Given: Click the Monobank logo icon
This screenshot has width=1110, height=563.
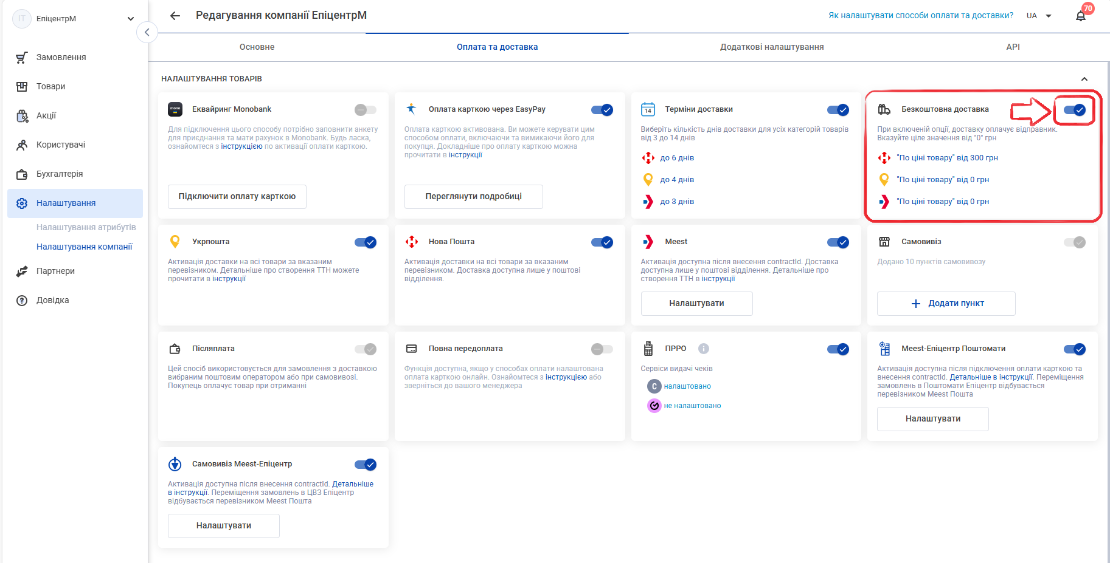Looking at the screenshot, I should pos(175,110).
